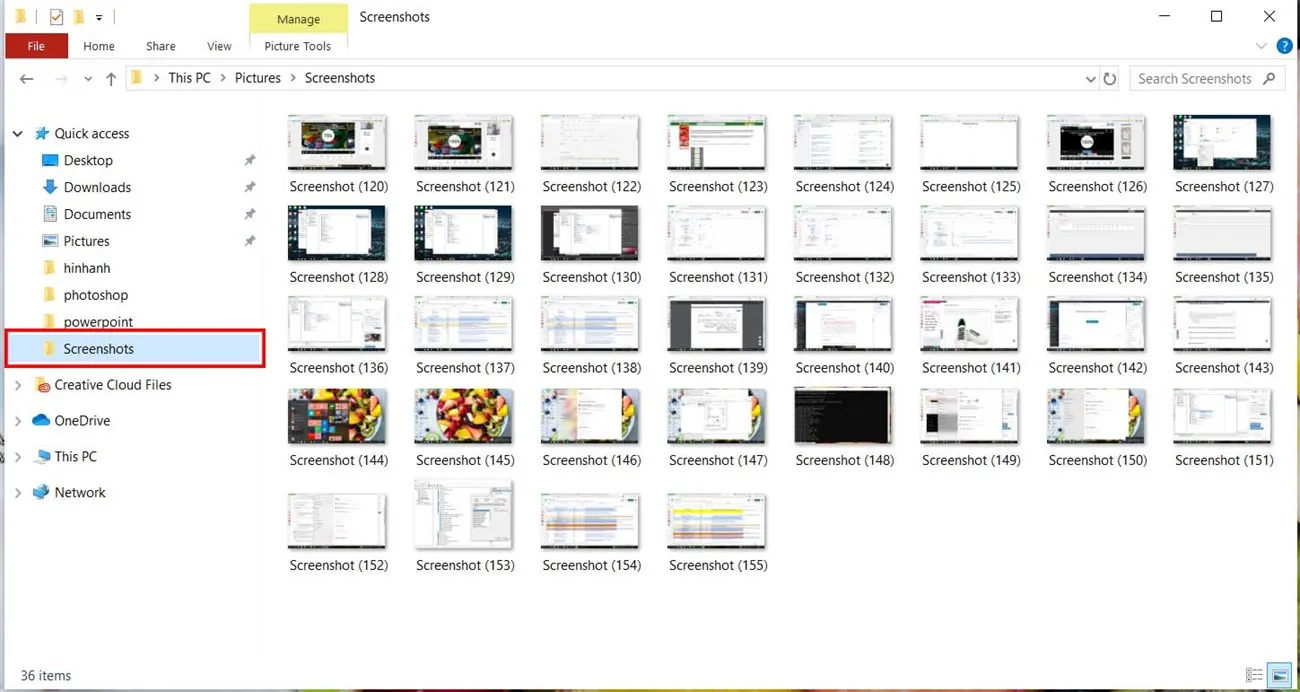Click This PC in the breadcrumb path
The height and width of the screenshot is (692, 1300).
coord(189,78)
